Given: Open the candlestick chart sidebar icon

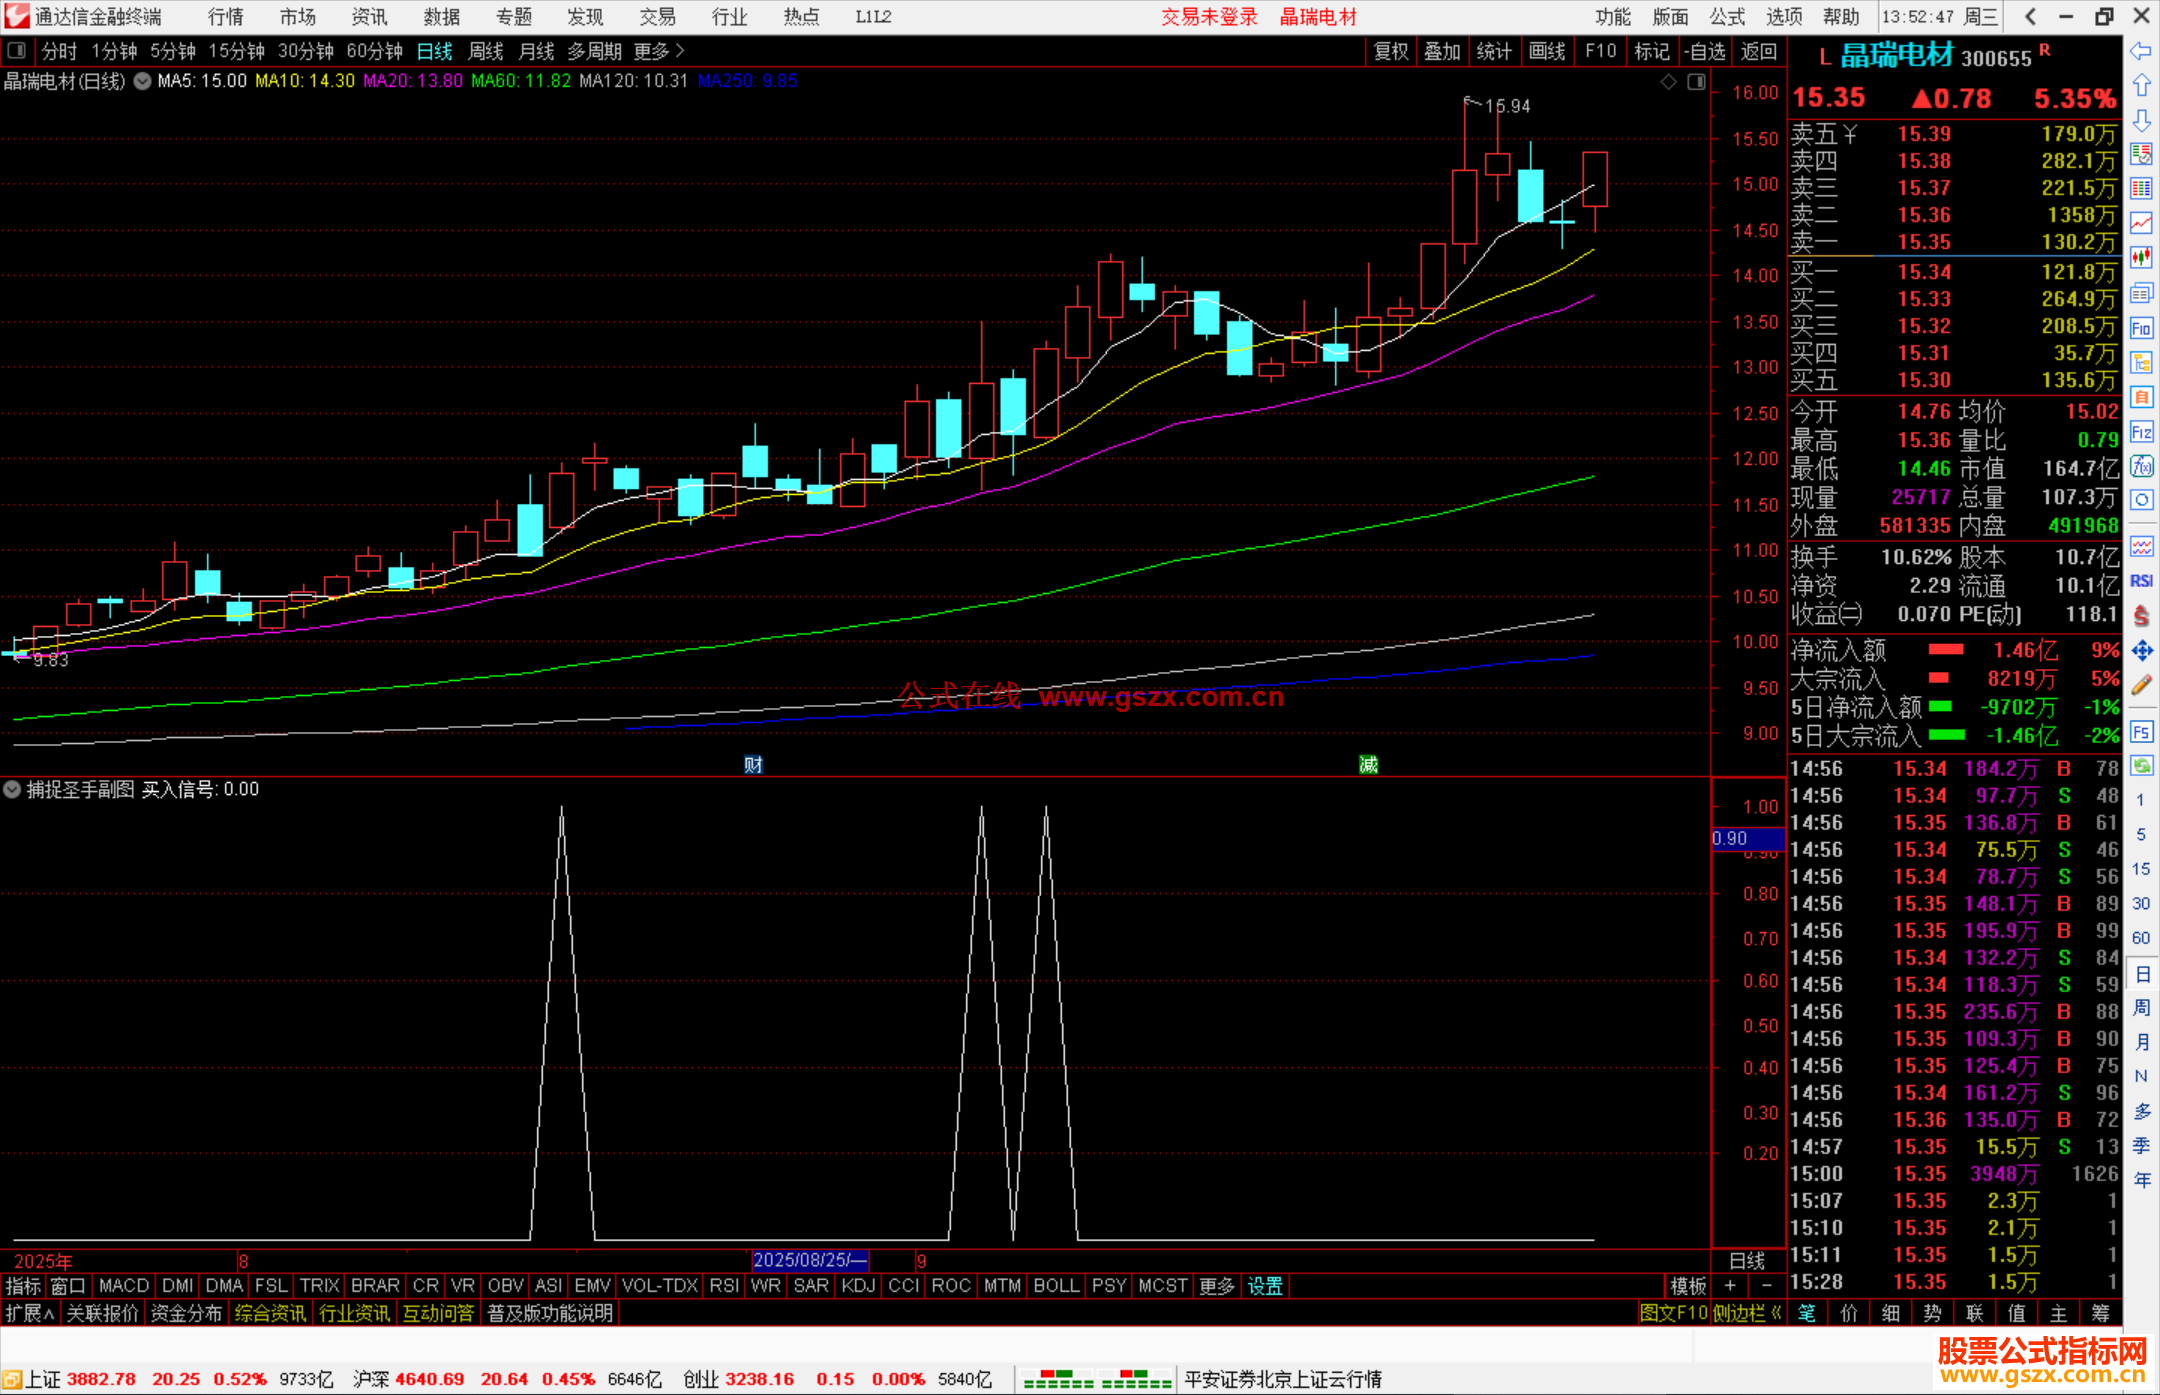Looking at the screenshot, I should click(2141, 258).
